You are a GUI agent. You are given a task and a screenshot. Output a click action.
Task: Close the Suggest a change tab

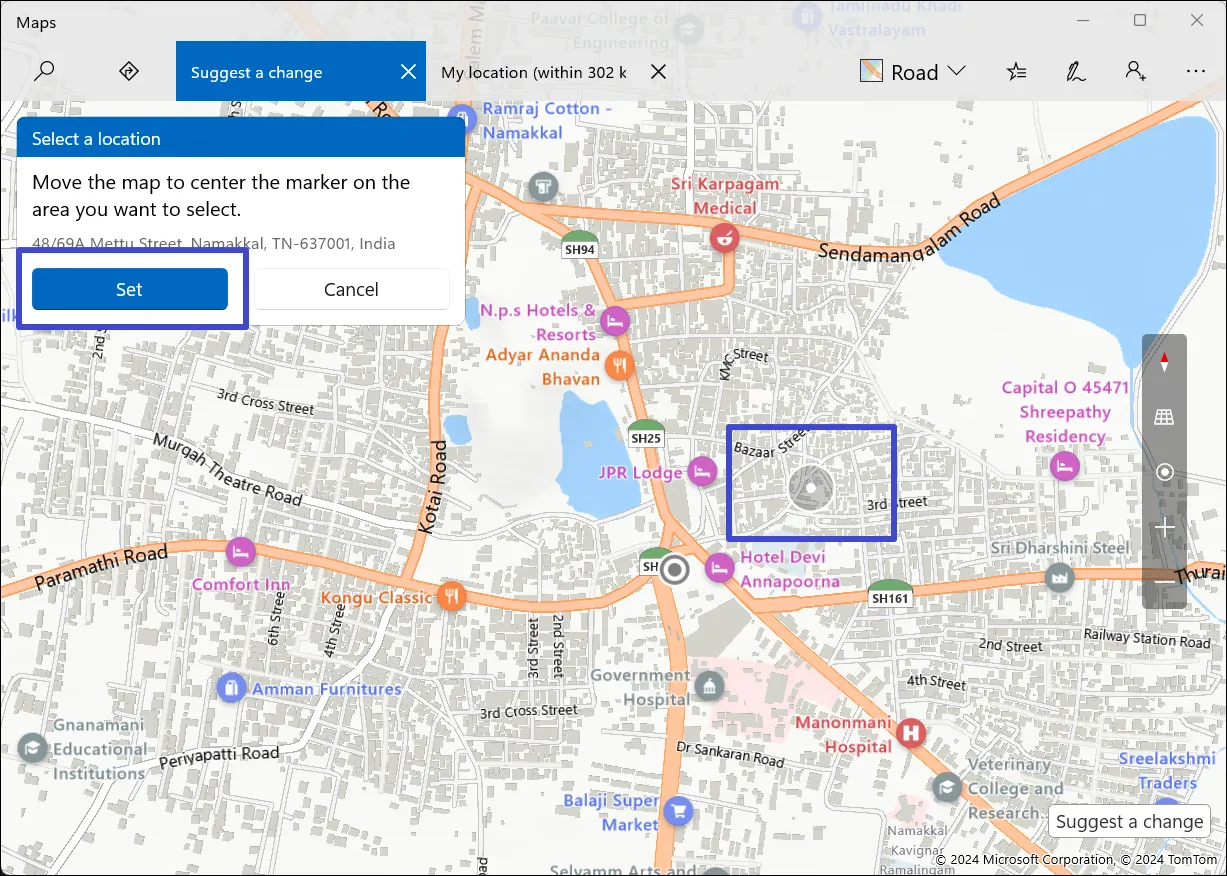(408, 72)
